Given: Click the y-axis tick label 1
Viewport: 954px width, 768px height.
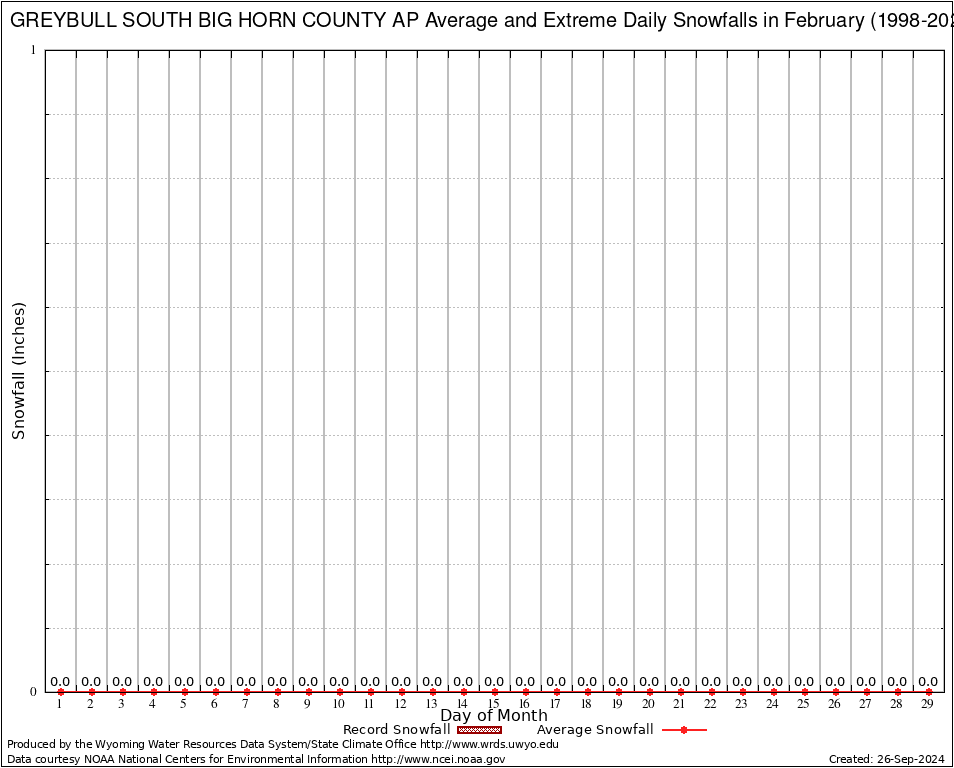Looking at the screenshot, I should pos(33,50).
